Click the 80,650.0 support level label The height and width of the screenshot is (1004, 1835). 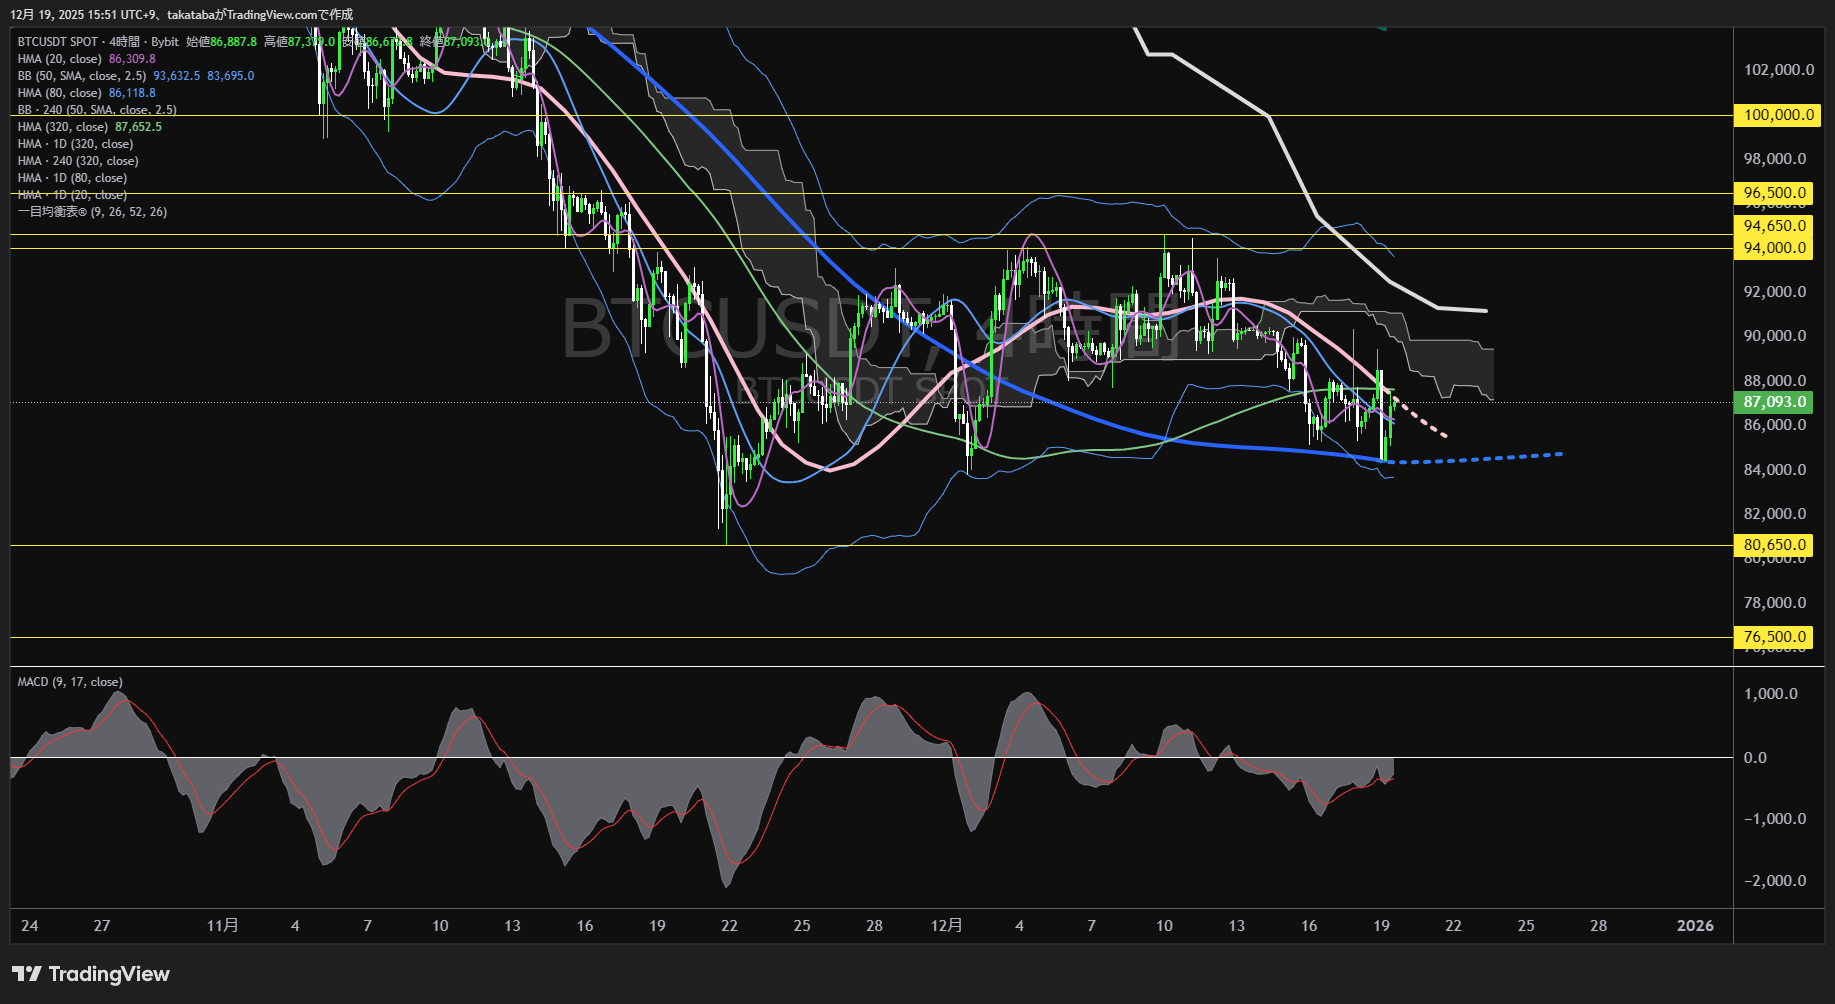coord(1775,545)
